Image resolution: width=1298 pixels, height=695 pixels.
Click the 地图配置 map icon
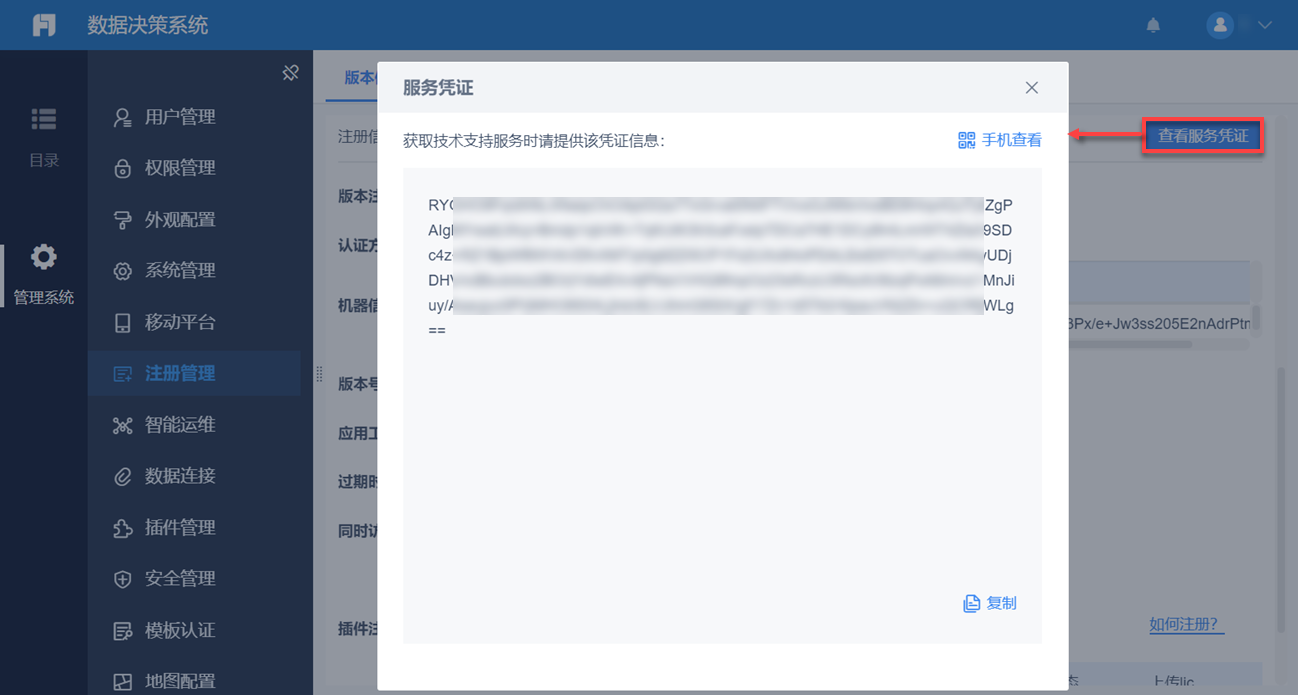pyautogui.click(x=122, y=682)
